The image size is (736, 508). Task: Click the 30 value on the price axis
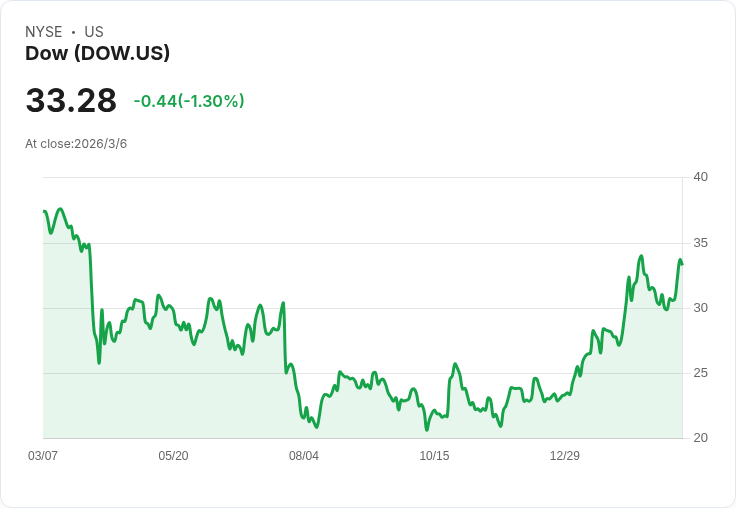[700, 308]
